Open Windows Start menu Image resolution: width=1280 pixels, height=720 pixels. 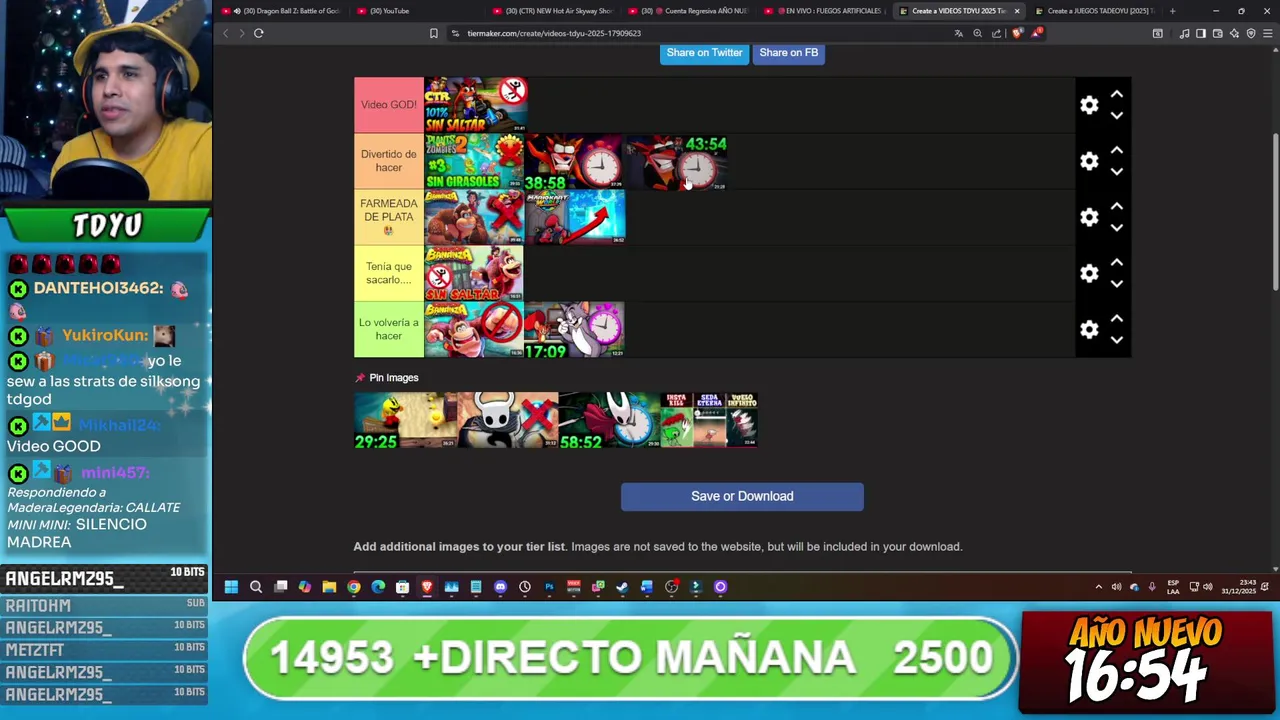231,587
